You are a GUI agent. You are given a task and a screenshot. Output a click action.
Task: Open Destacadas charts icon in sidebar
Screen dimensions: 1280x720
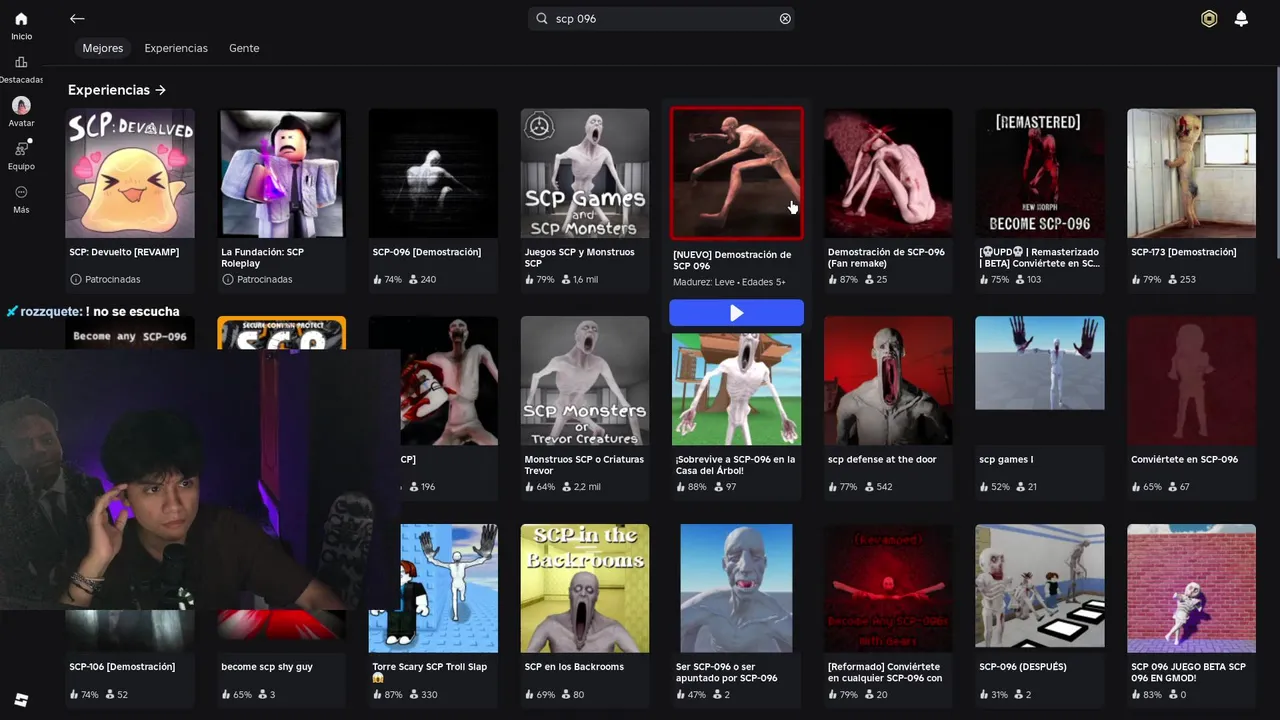[21, 62]
